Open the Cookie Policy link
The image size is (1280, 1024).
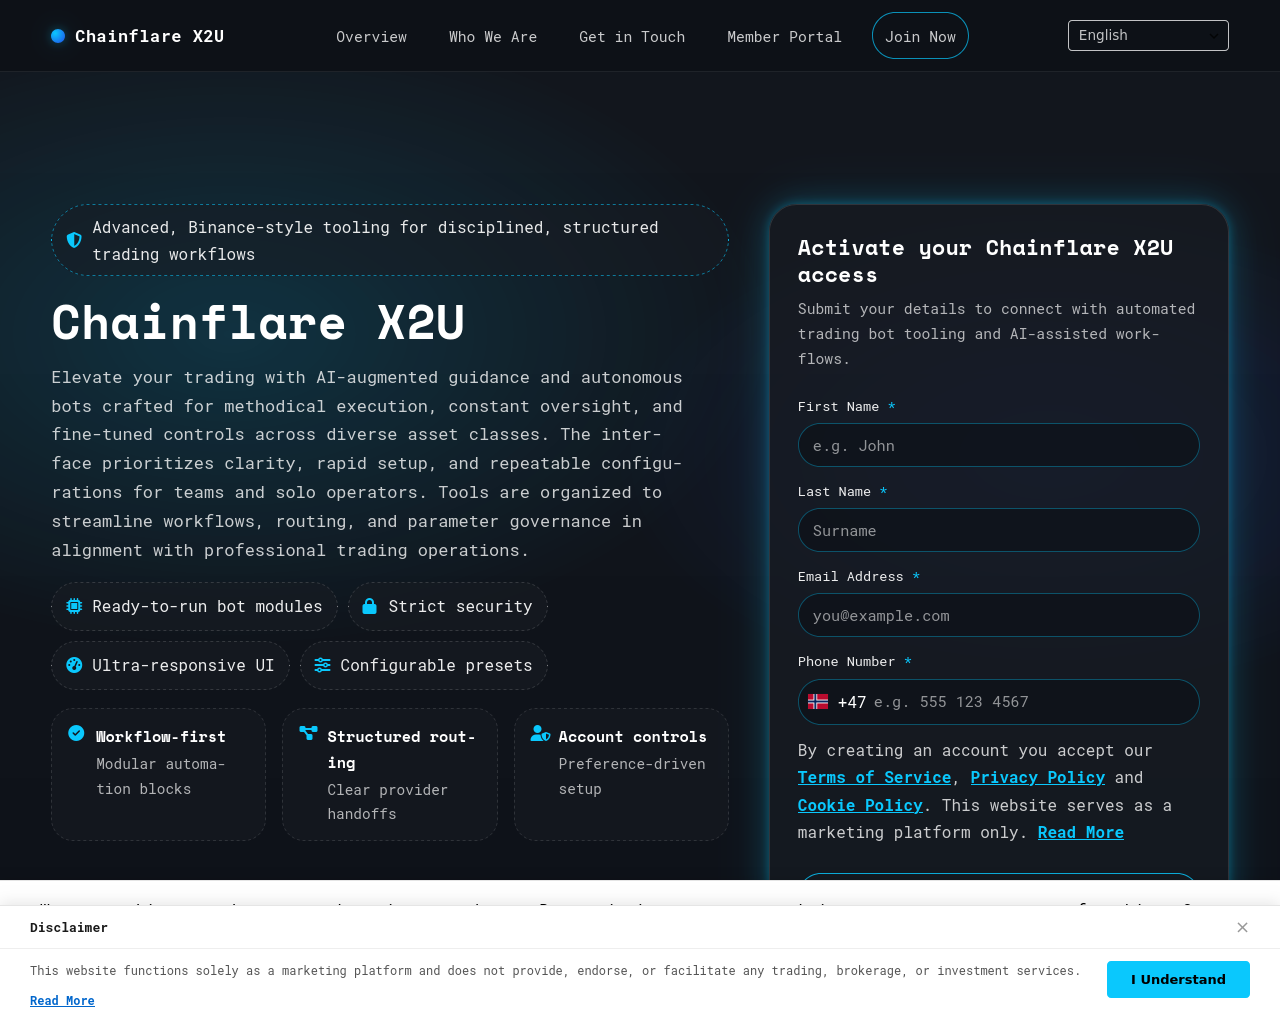click(x=860, y=805)
